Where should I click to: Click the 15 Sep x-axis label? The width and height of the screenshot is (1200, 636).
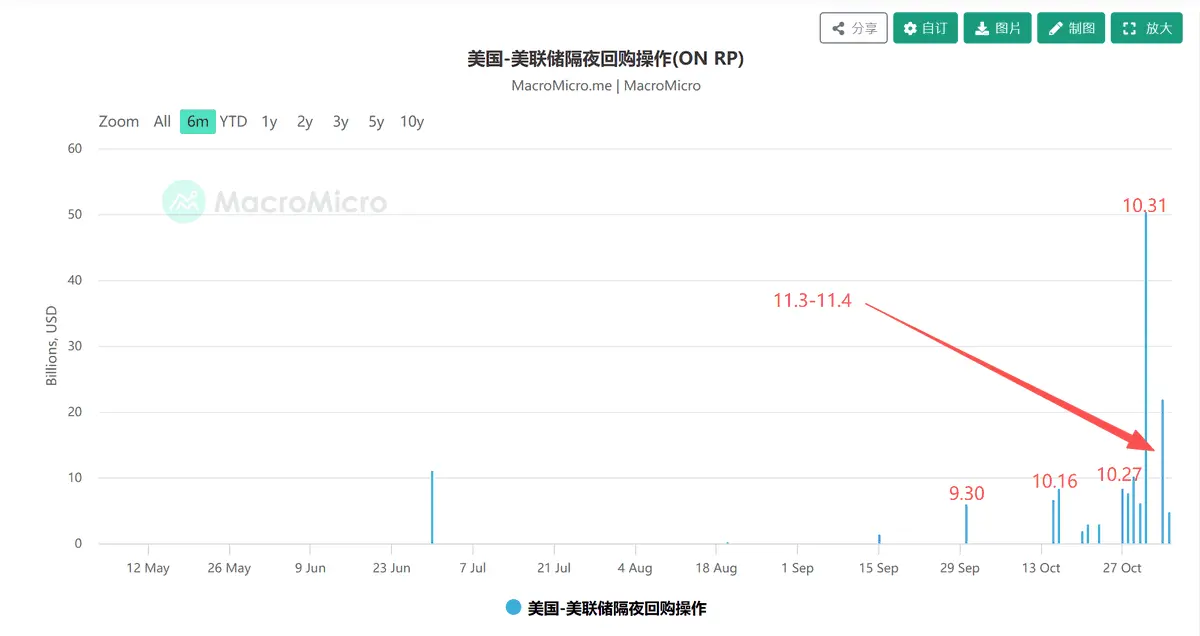[878, 568]
